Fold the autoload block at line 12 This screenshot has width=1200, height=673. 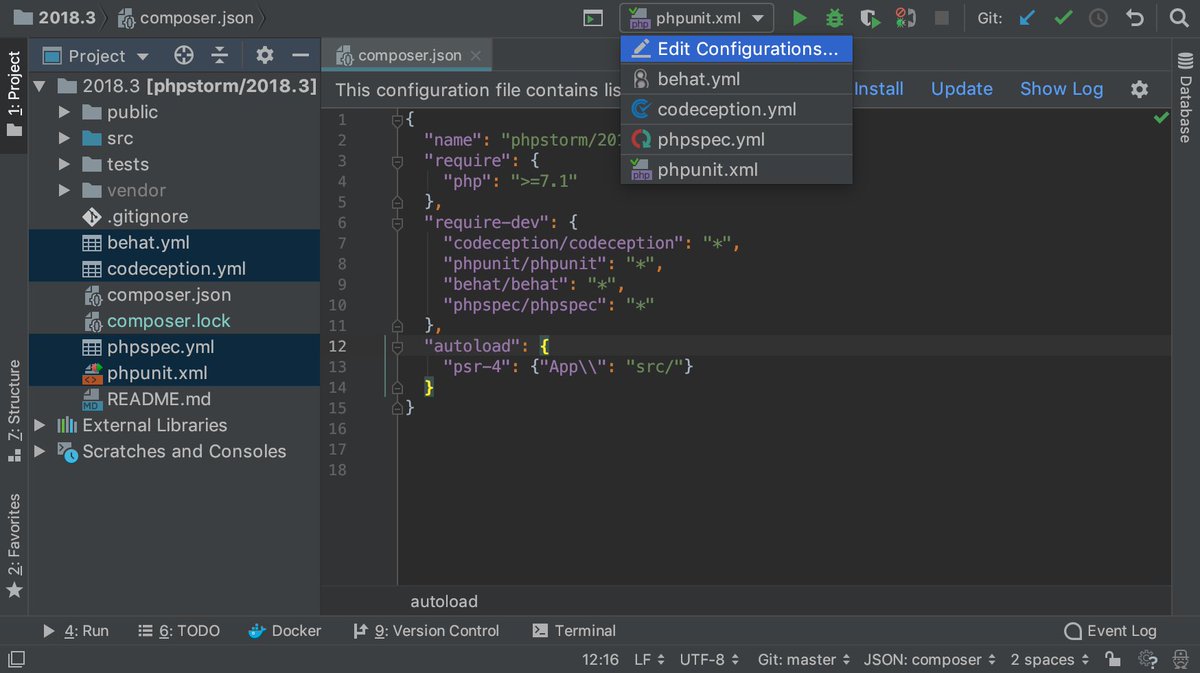397,346
